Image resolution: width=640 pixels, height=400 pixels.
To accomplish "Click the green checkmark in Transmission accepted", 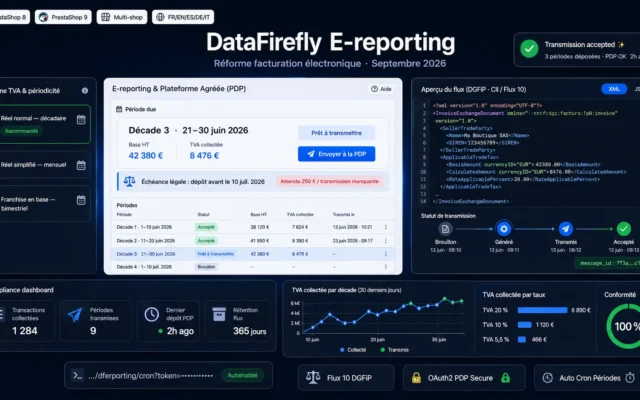I will 529,49.
